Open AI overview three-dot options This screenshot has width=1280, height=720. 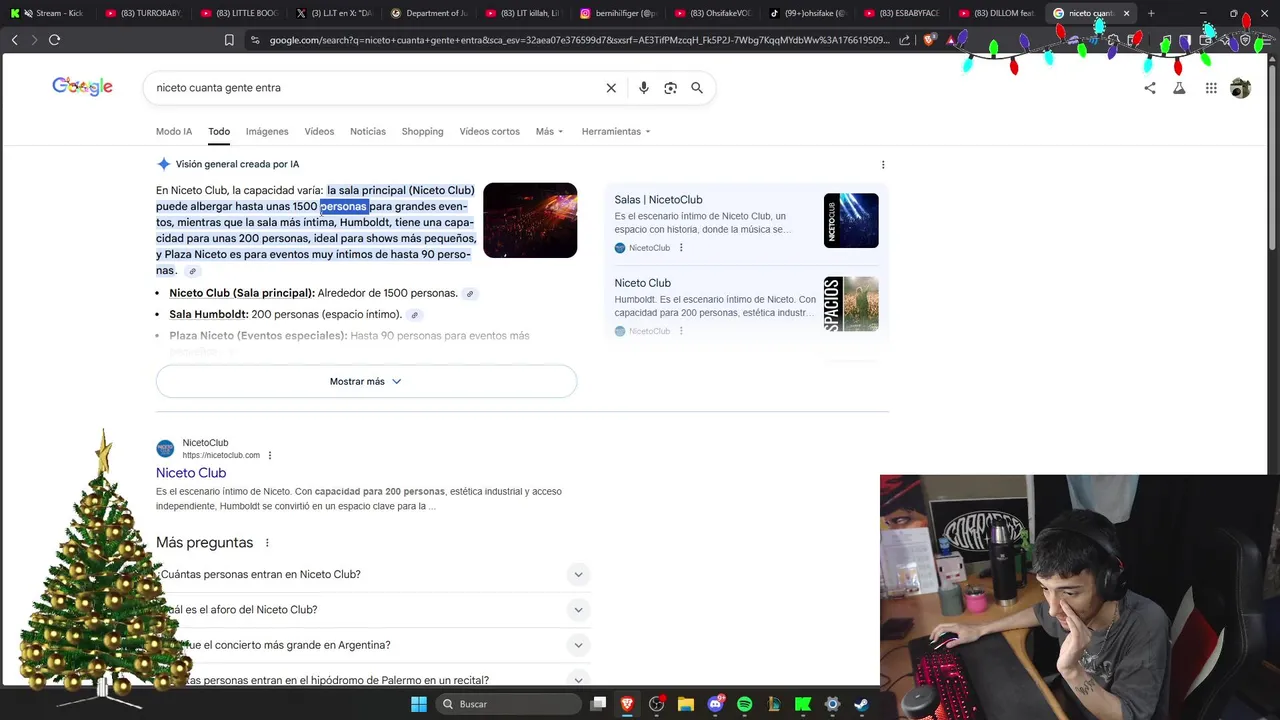(883, 165)
